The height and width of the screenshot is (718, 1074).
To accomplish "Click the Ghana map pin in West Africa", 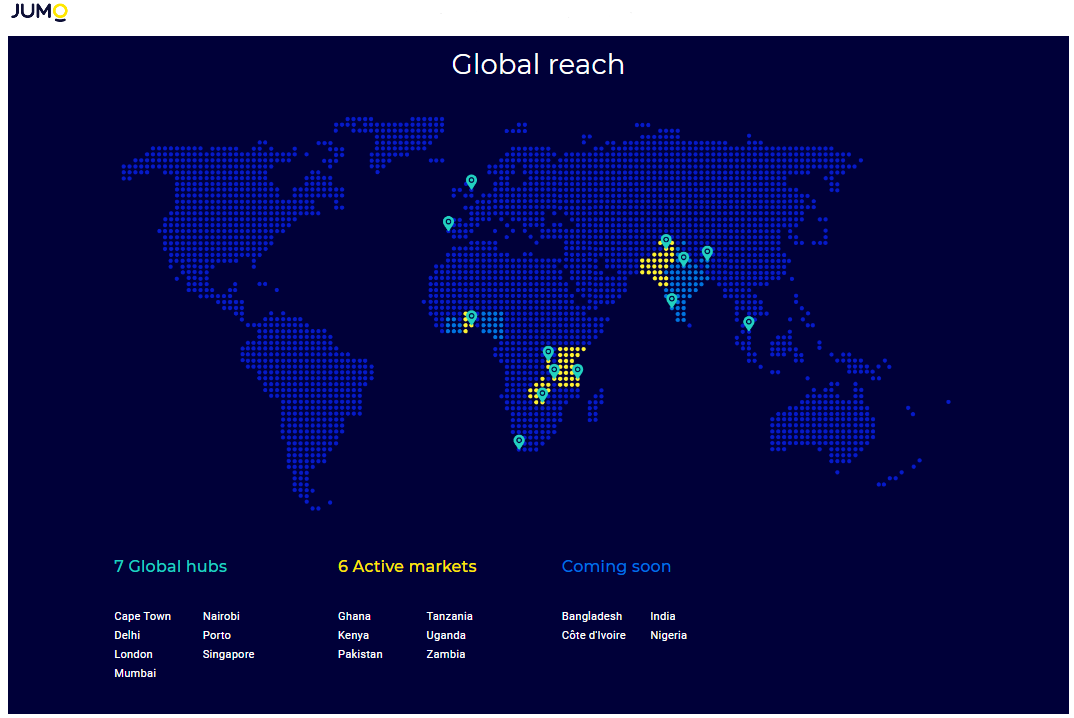I will coord(471,317).
